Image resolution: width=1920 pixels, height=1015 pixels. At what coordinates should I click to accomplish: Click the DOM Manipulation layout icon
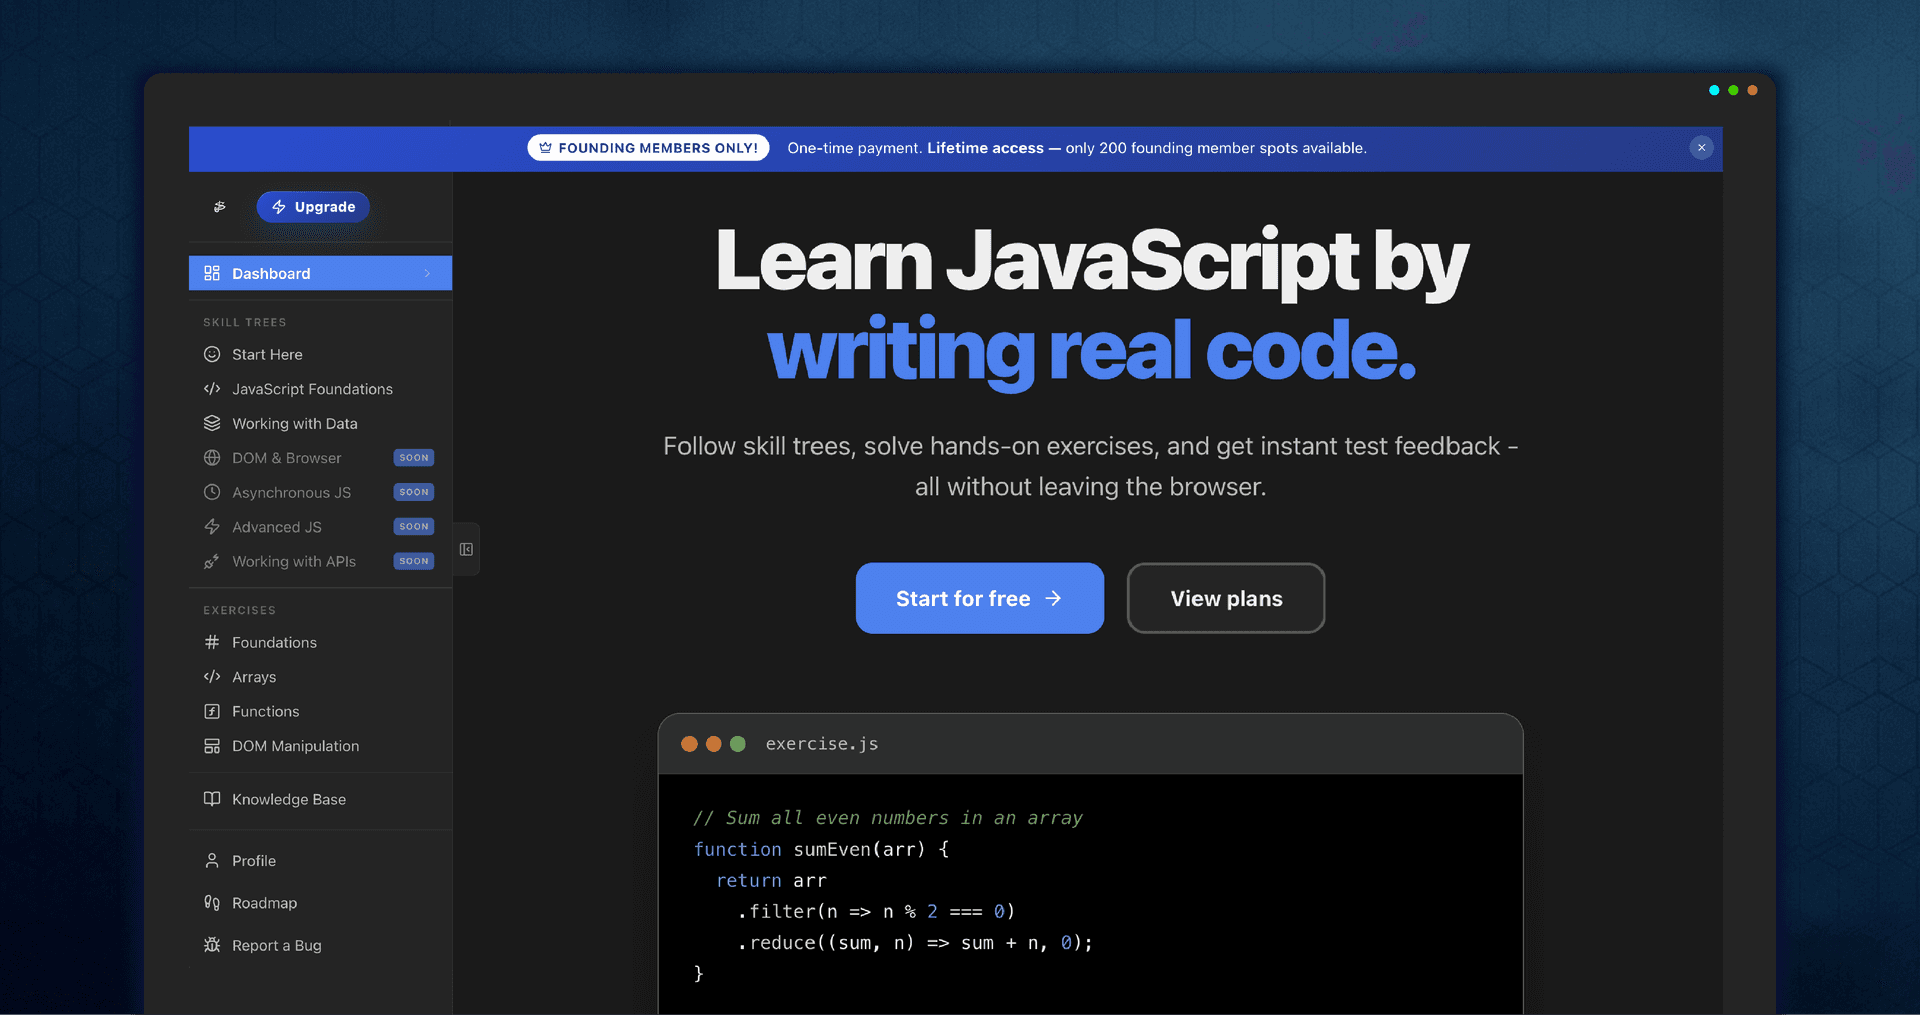[x=212, y=746]
